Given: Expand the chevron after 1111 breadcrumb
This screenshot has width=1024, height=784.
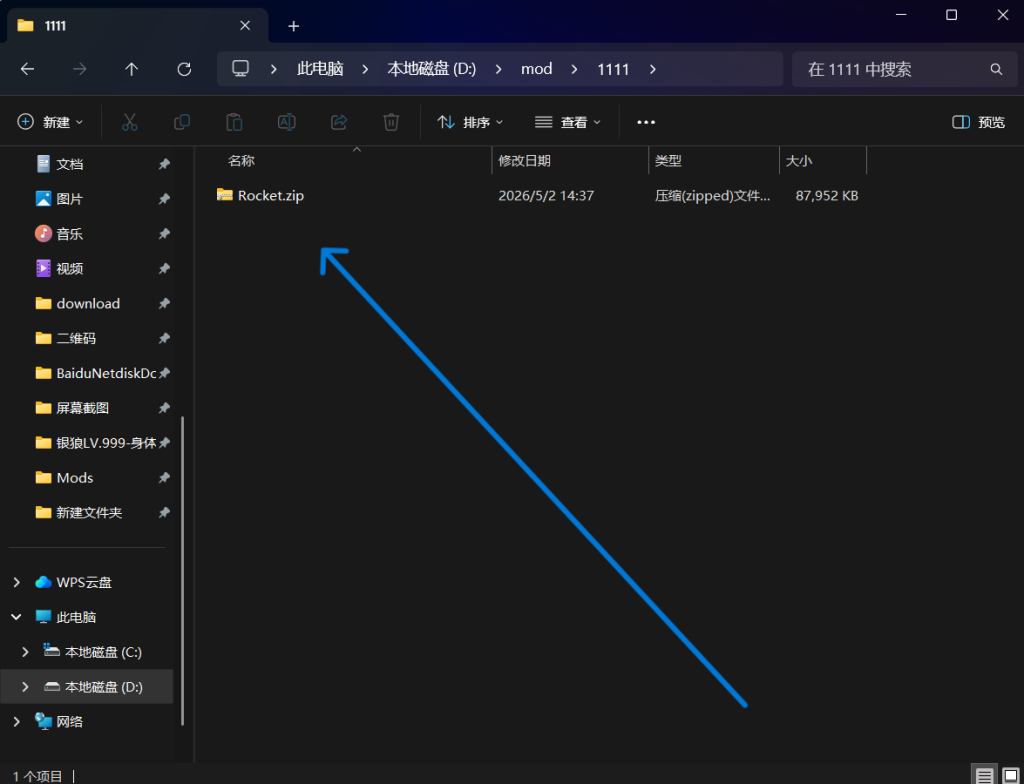Looking at the screenshot, I should tap(652, 69).
